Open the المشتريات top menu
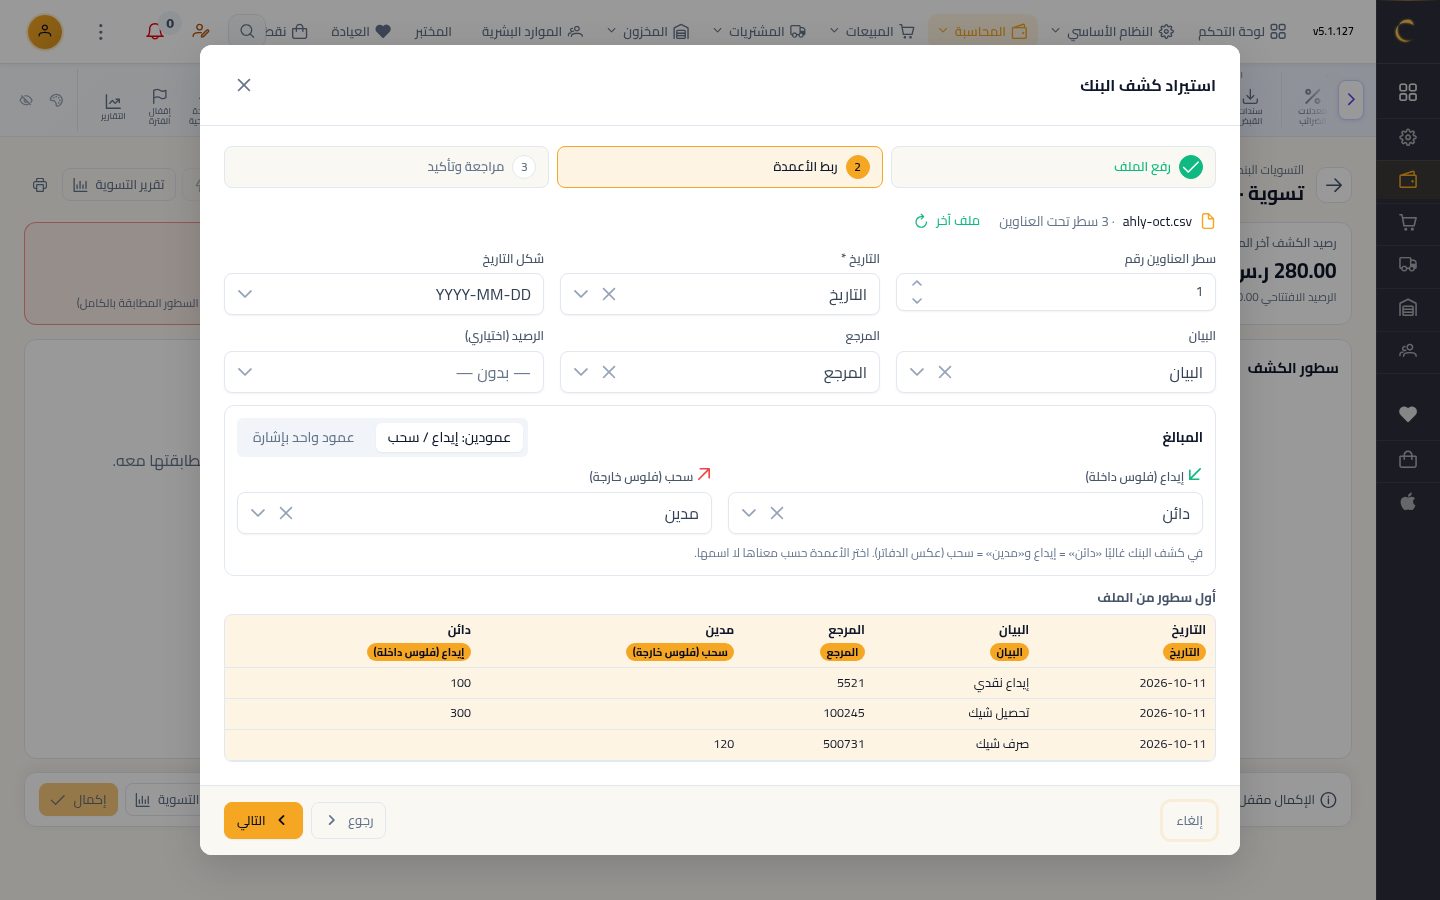 760,32
